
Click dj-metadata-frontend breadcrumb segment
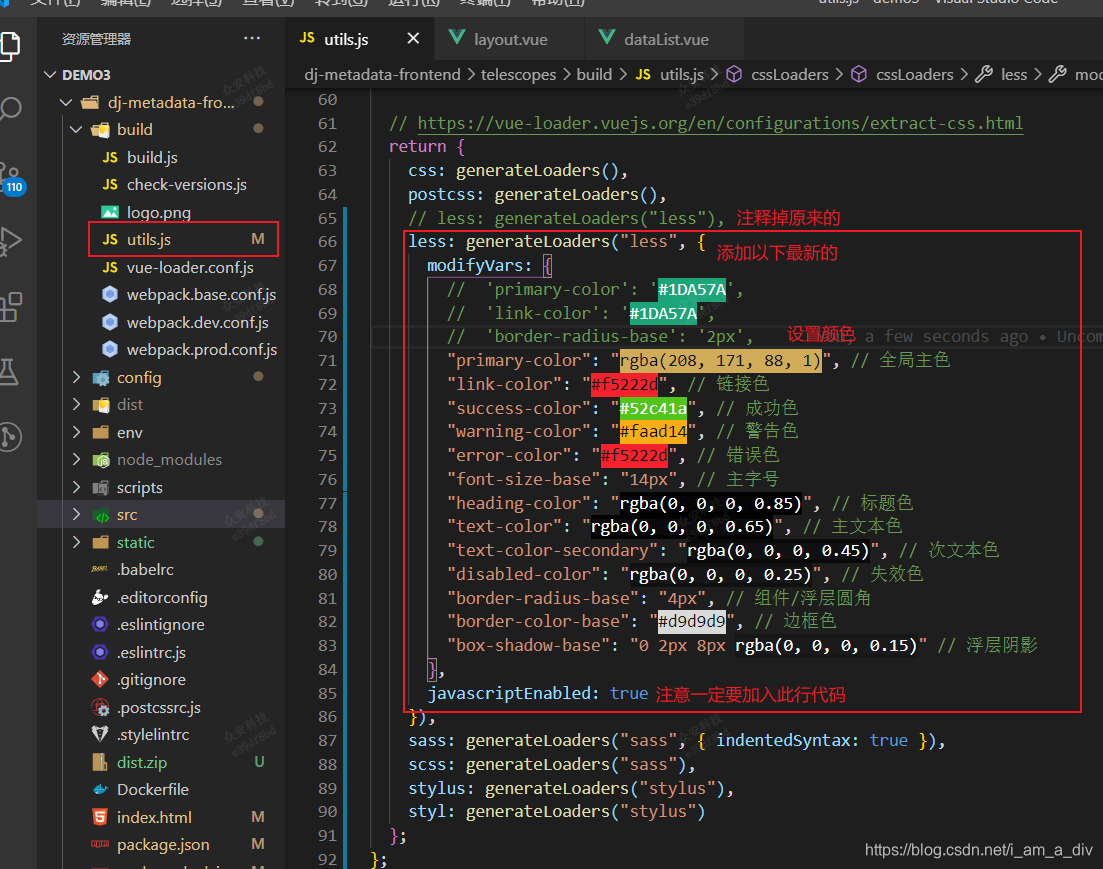point(382,75)
